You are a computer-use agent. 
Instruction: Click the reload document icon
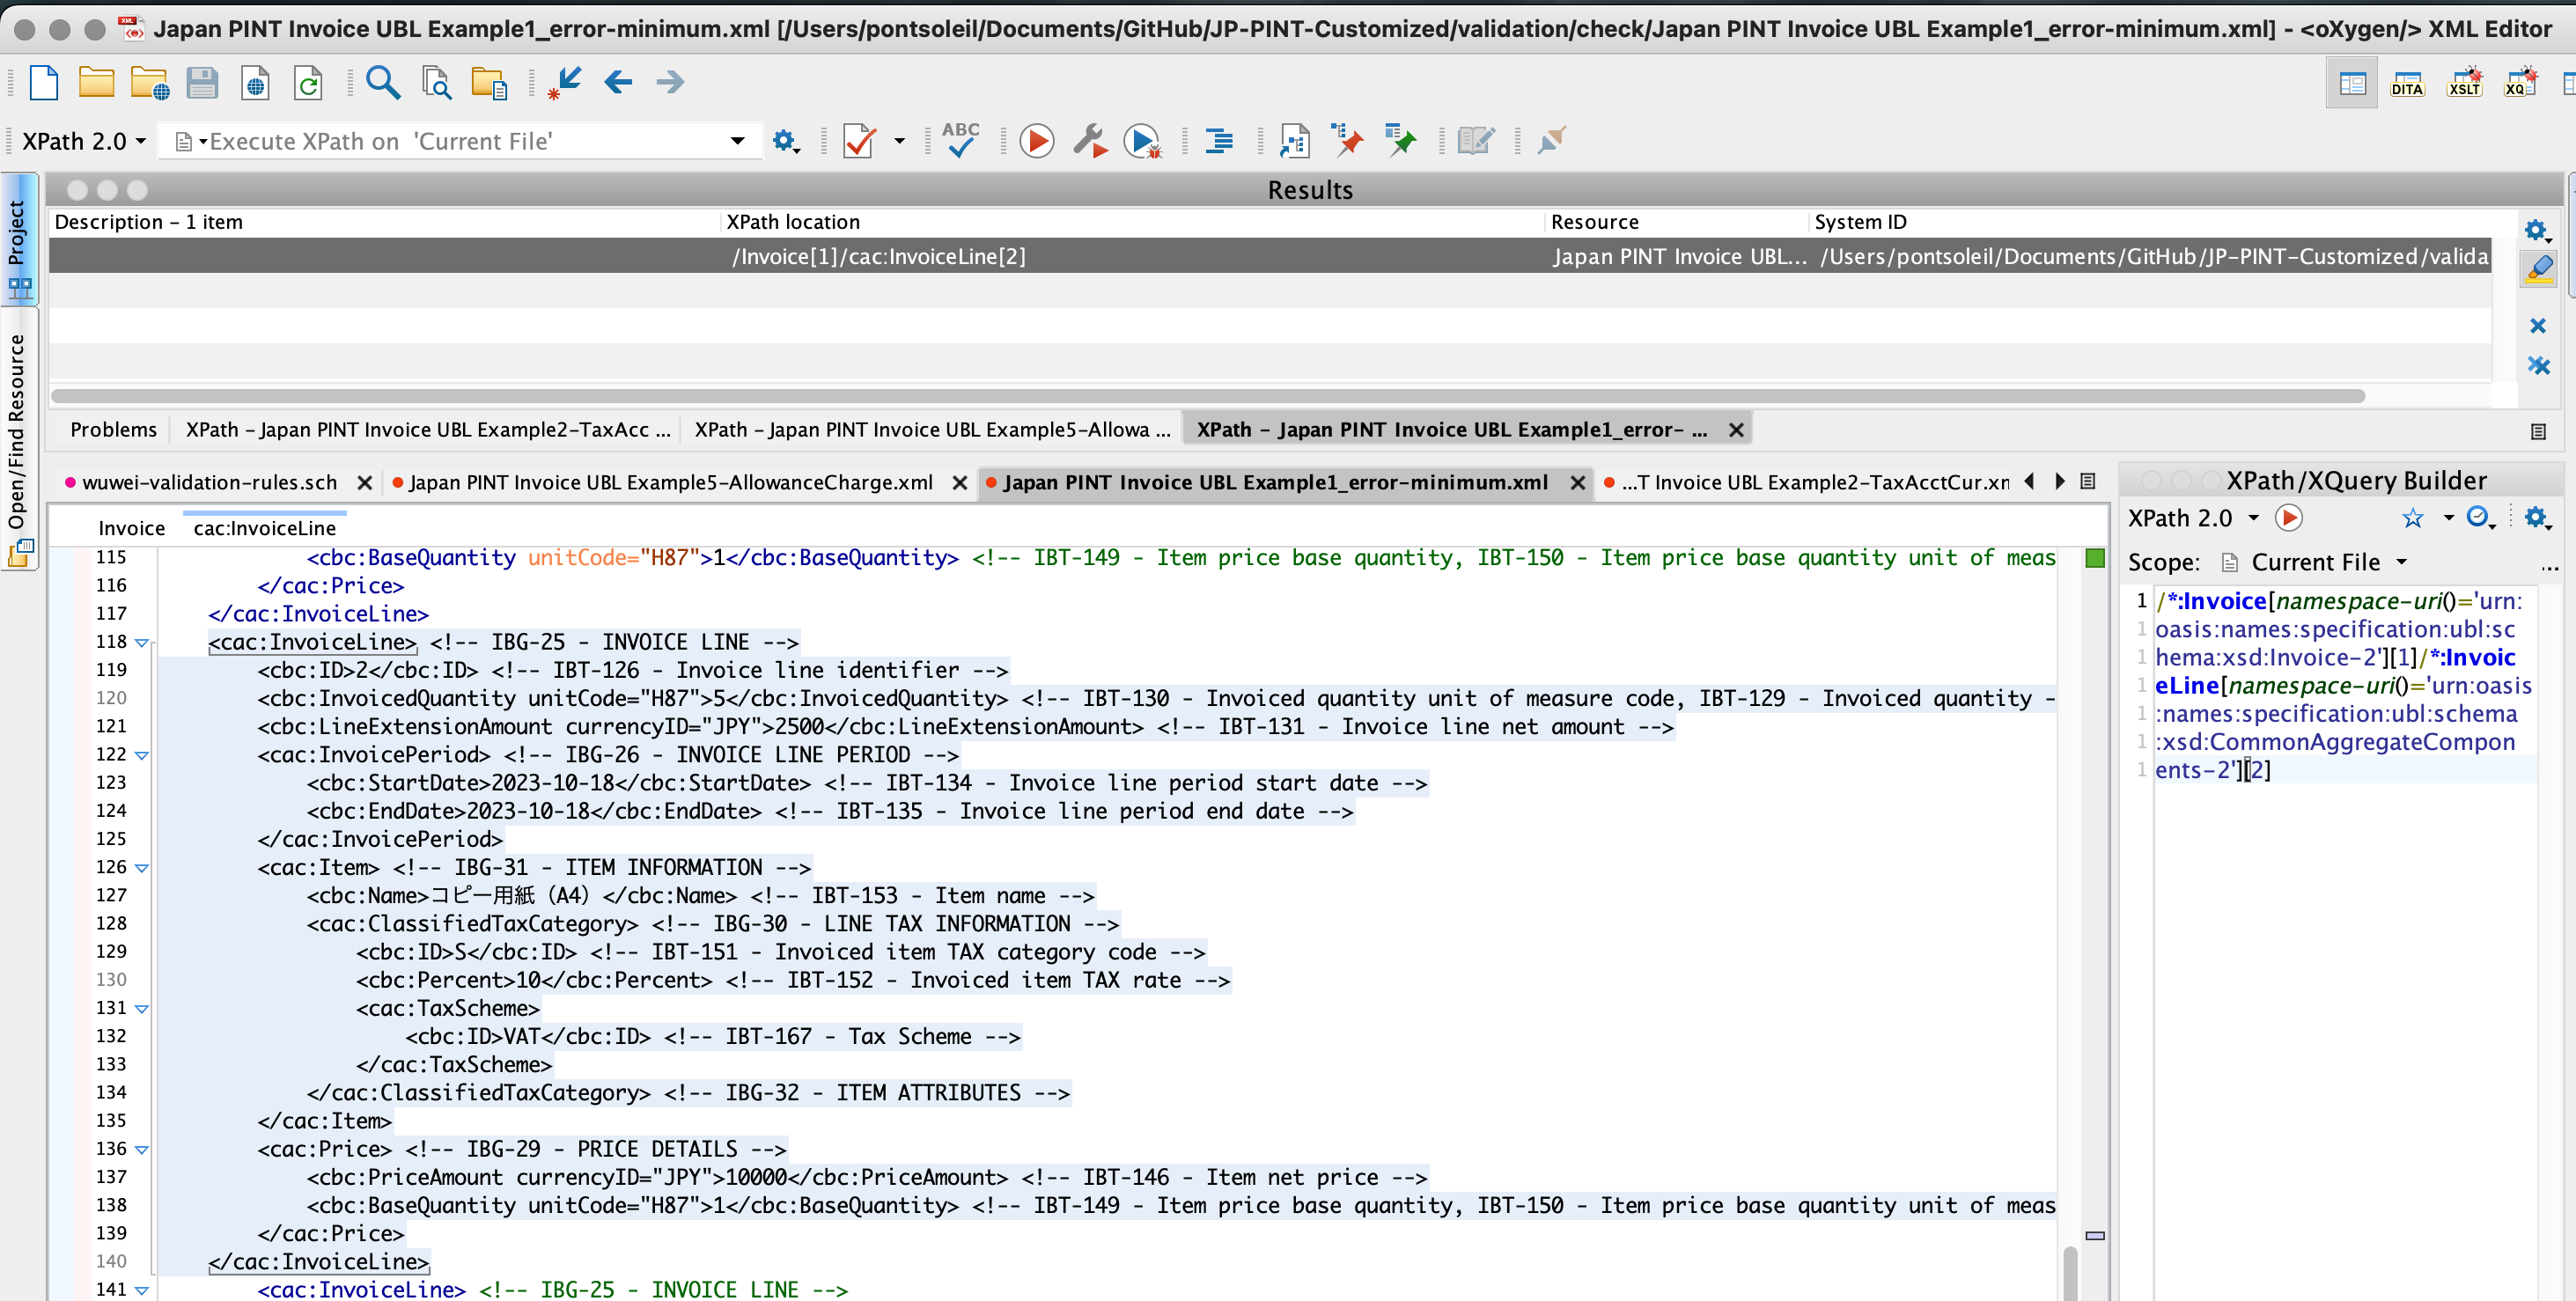[308, 82]
